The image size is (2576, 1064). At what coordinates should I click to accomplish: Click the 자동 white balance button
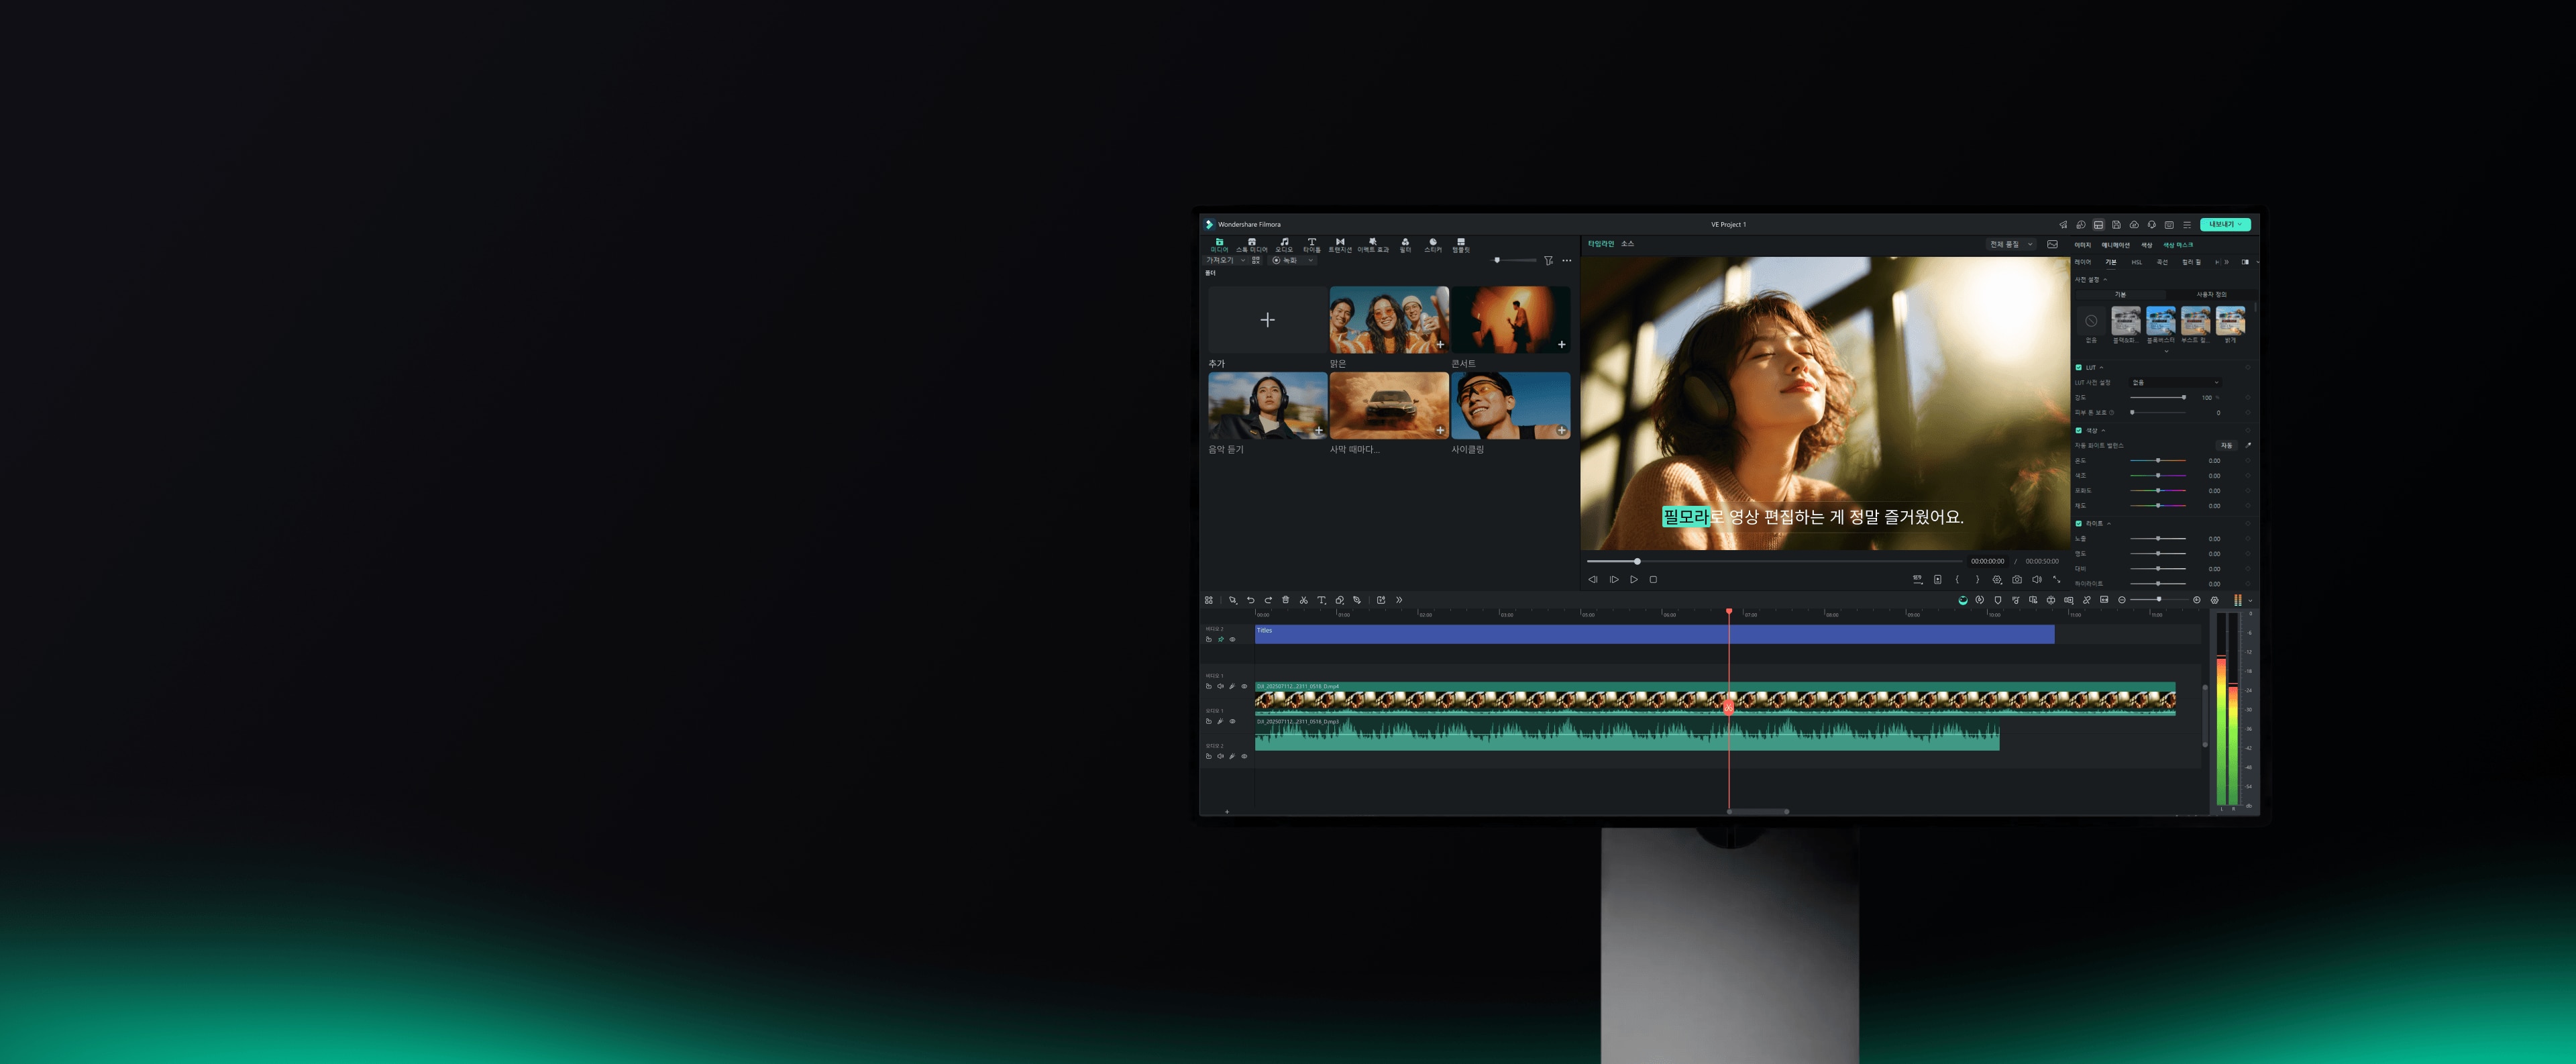2226,445
